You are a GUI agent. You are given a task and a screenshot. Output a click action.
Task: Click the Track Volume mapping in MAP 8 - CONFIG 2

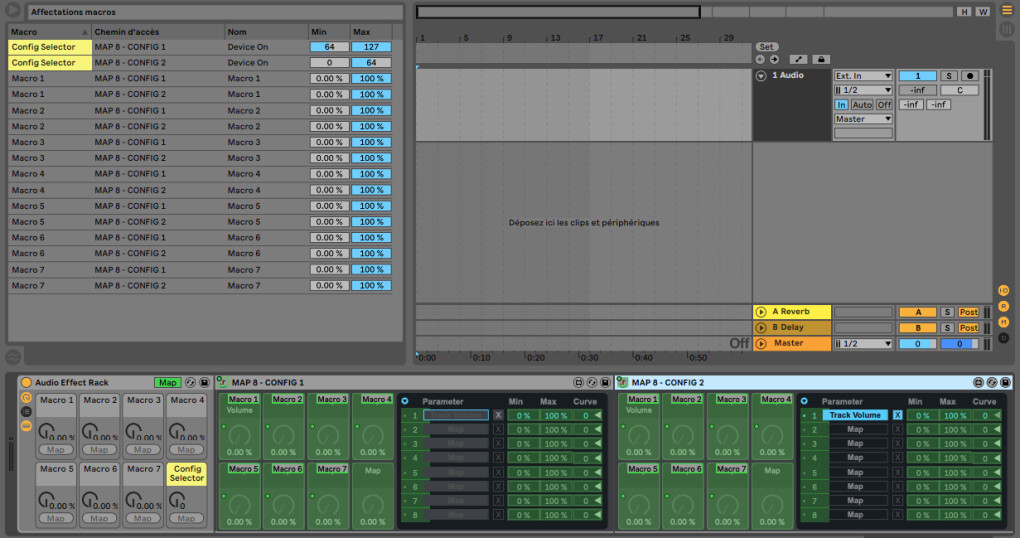pyautogui.click(x=855, y=415)
